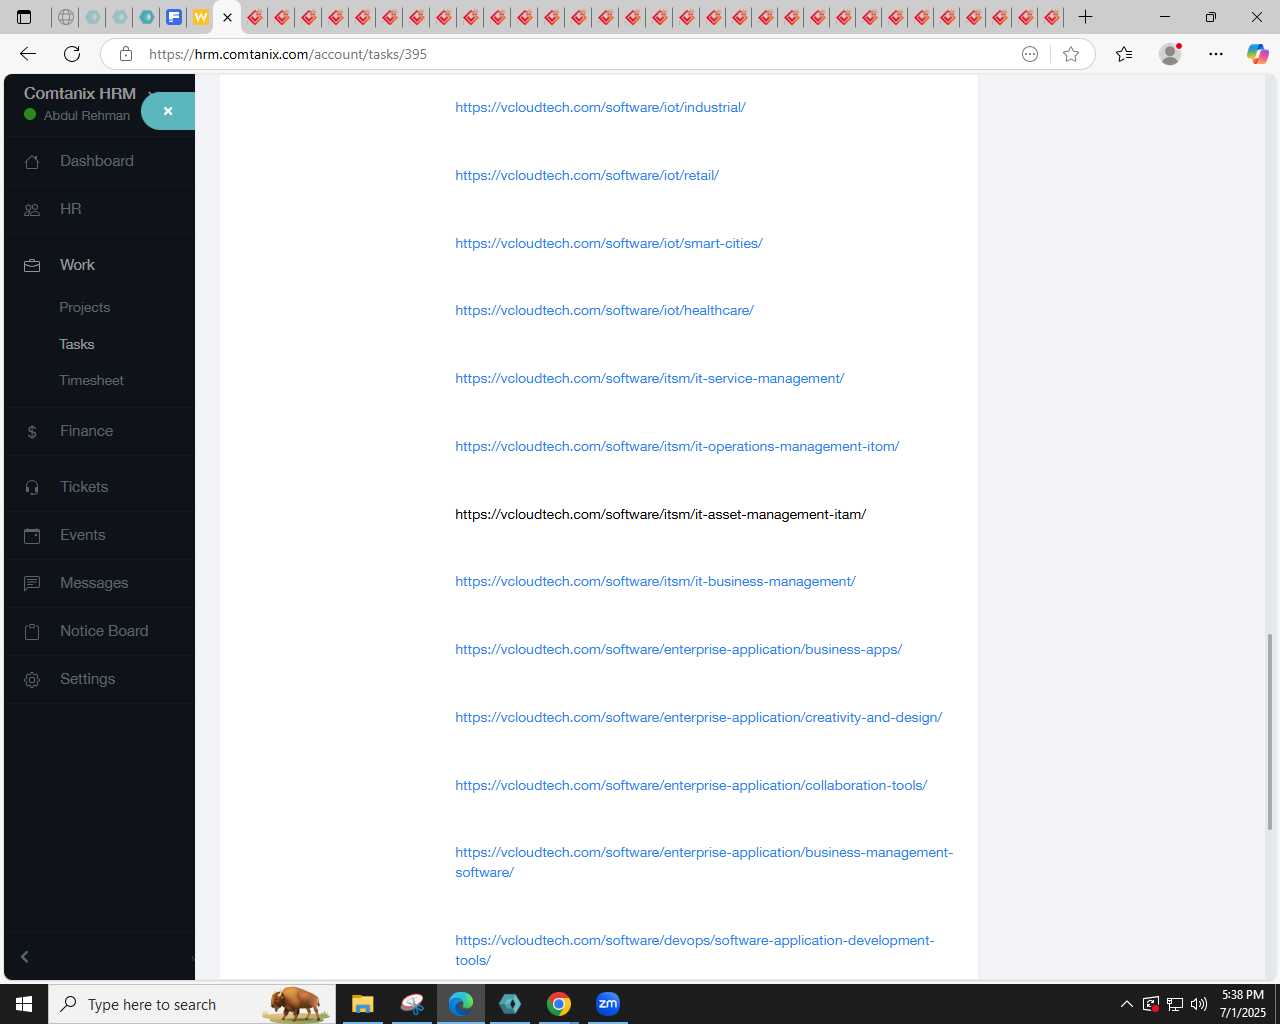Open a new browser tab

click(1085, 17)
